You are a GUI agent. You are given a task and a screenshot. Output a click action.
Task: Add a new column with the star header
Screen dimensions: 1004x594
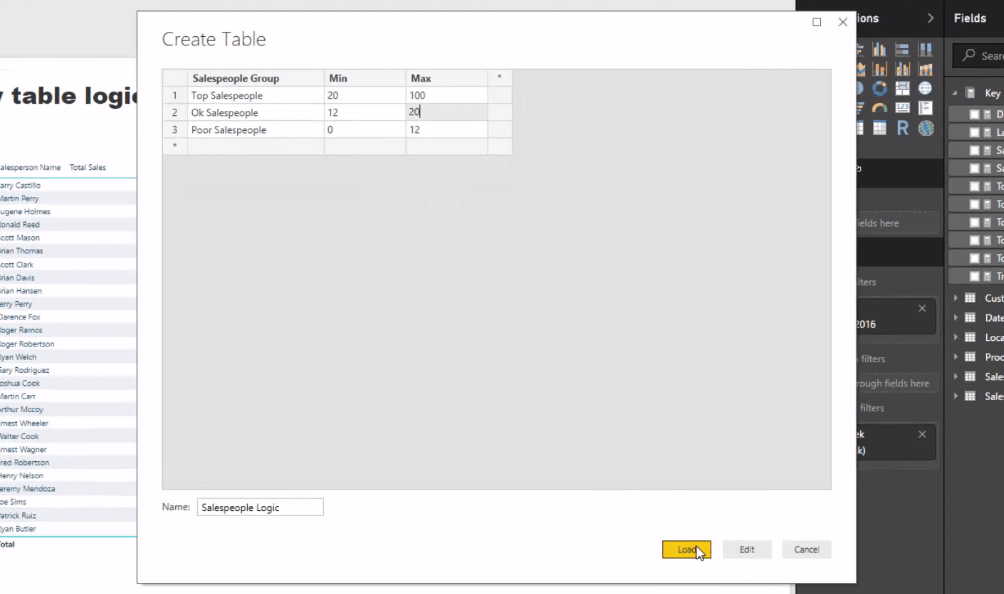coord(499,77)
